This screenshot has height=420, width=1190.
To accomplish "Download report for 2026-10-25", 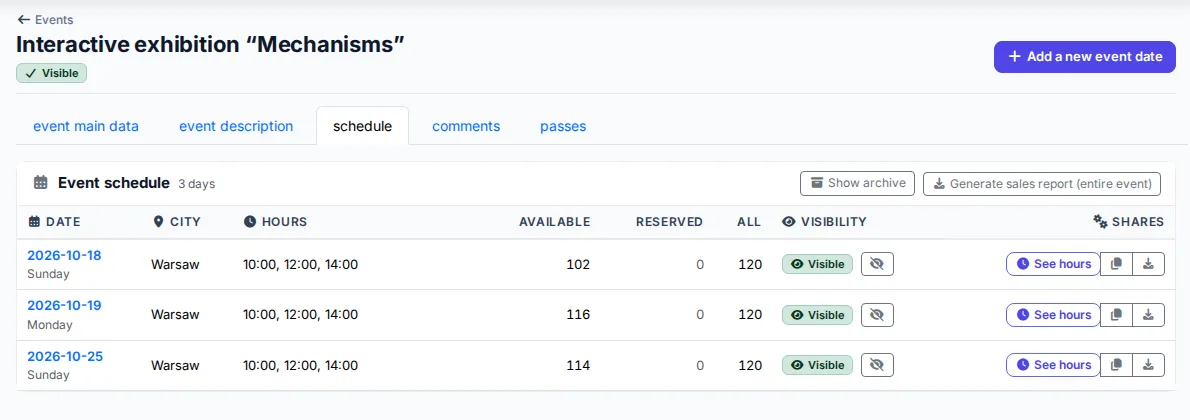I will click(1148, 365).
